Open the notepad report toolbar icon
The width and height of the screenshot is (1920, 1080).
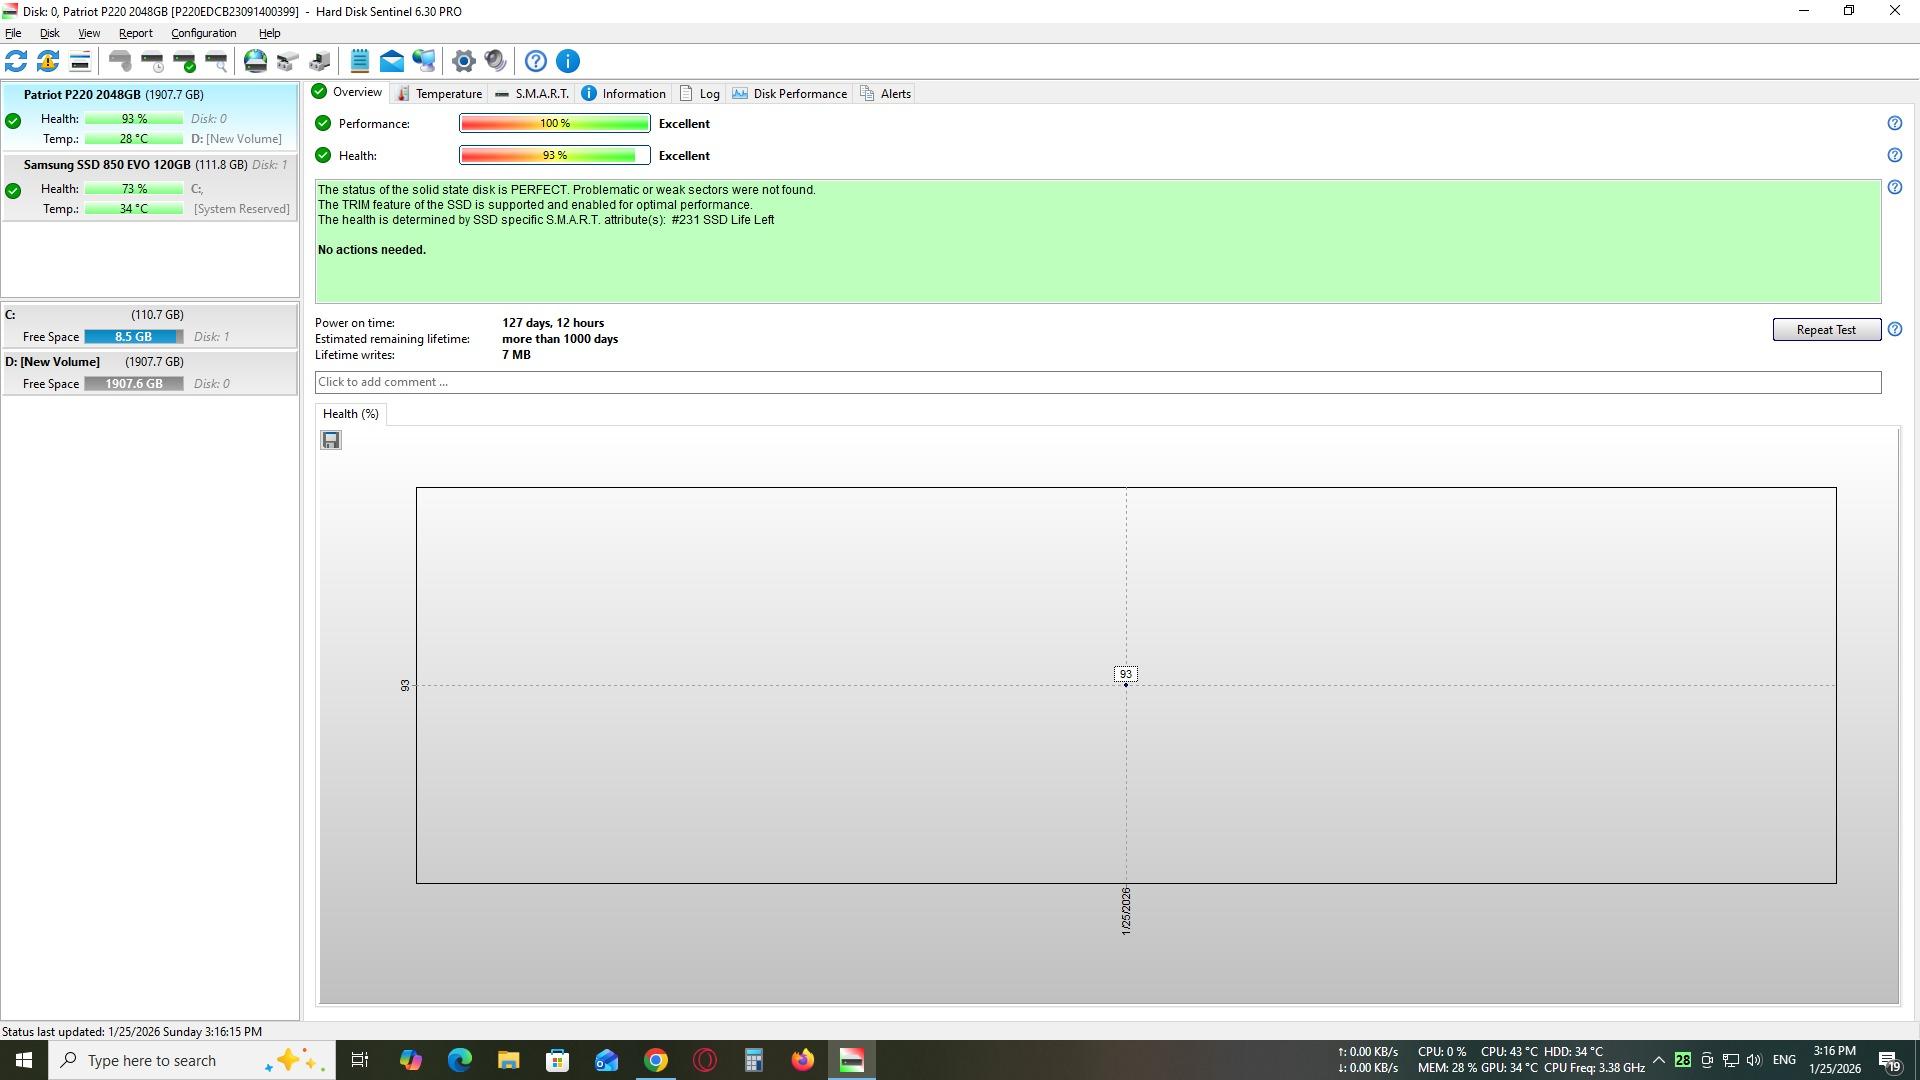tap(360, 61)
